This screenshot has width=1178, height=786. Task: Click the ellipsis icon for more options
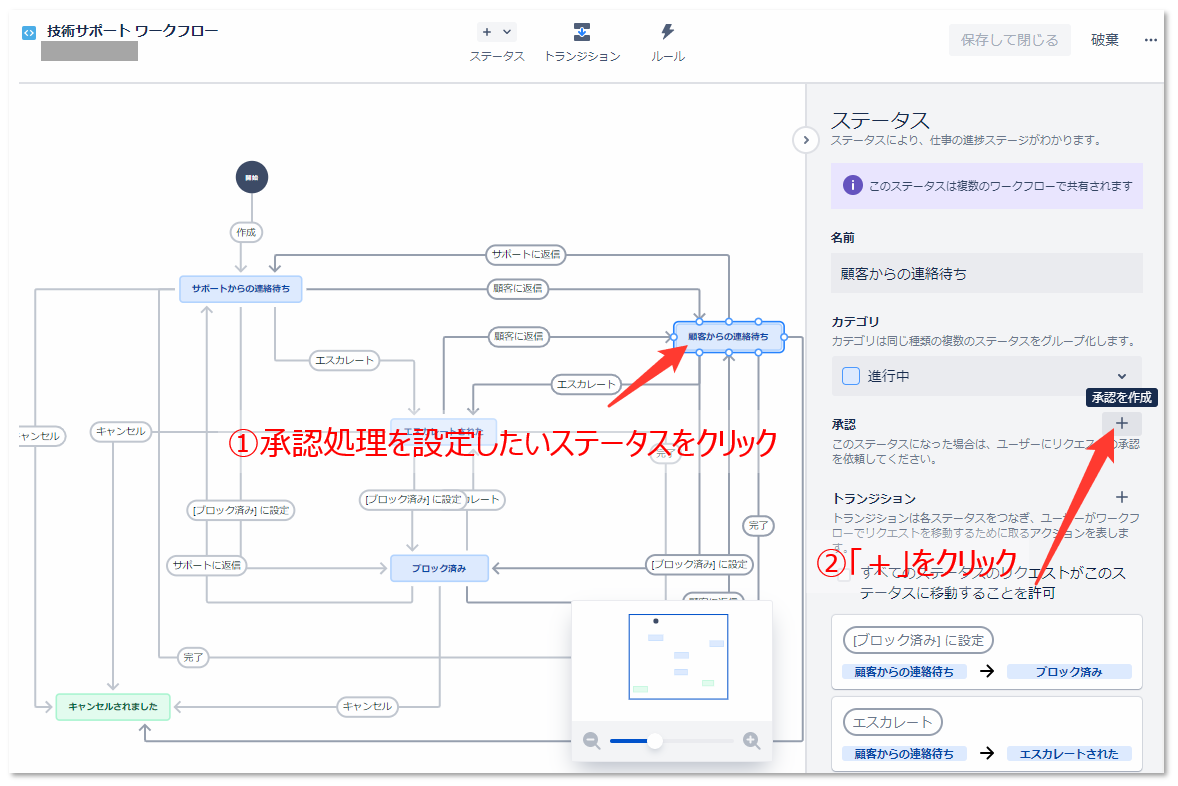1150,40
